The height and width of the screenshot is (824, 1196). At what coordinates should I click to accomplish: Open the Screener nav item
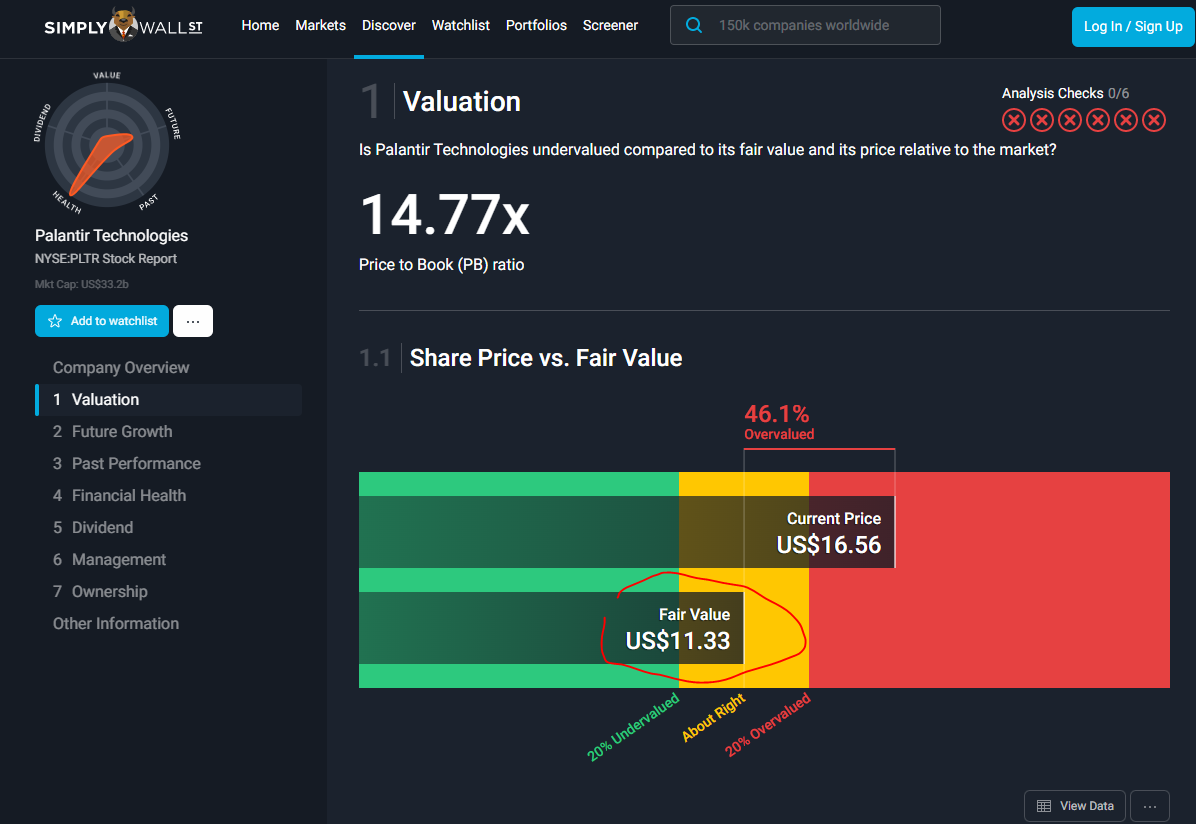point(610,25)
